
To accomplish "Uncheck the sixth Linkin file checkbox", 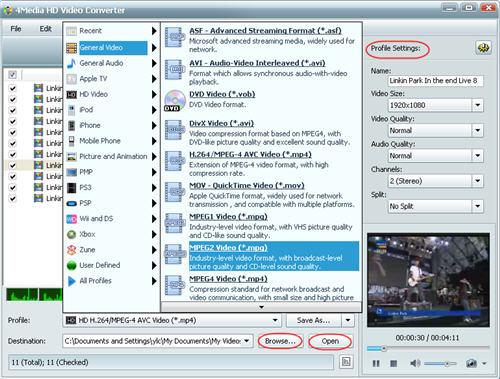I will coord(12,143).
